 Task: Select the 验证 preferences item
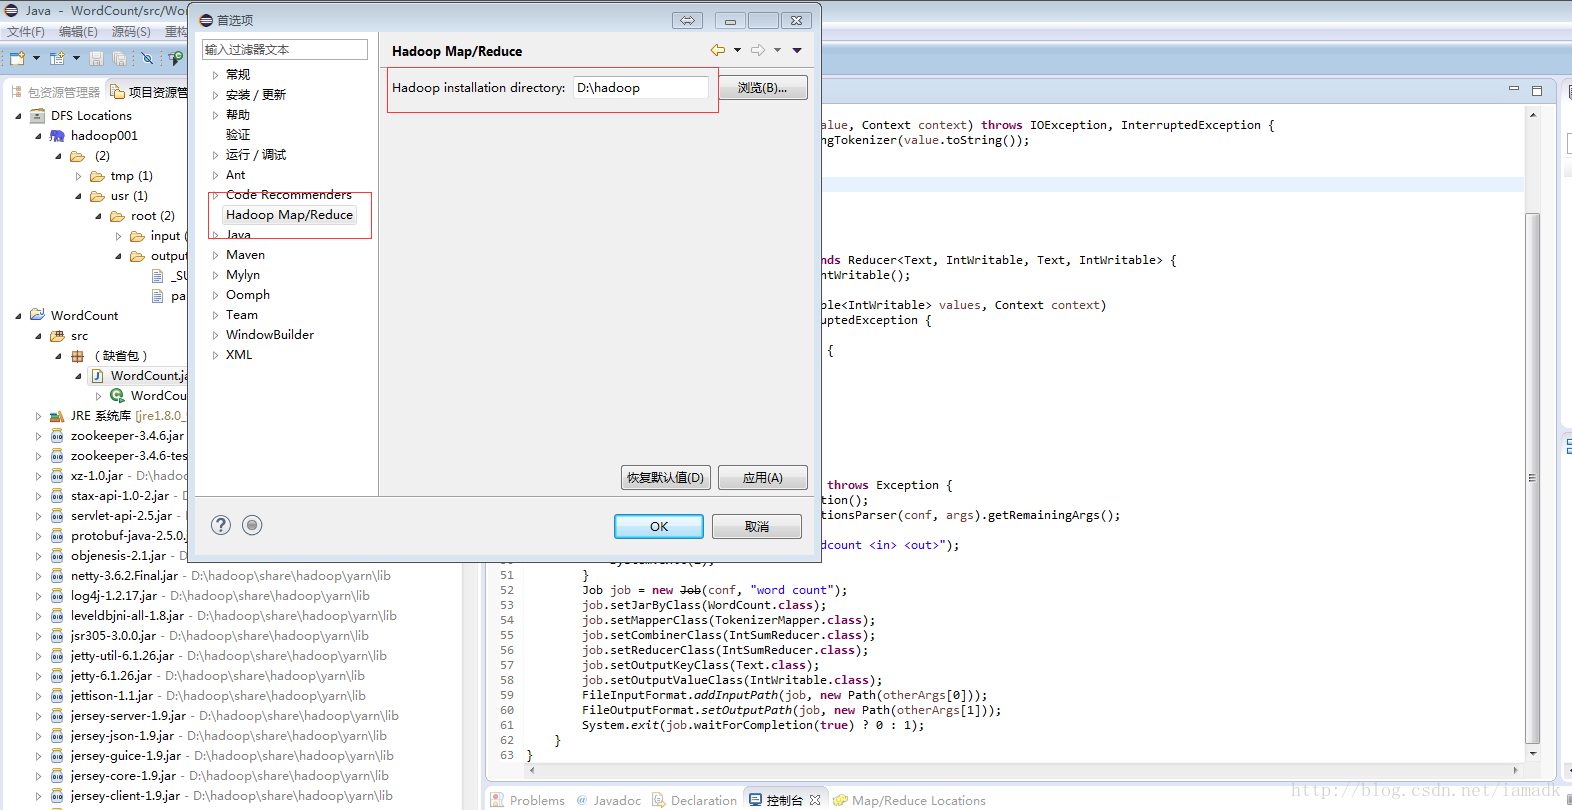[x=238, y=135]
